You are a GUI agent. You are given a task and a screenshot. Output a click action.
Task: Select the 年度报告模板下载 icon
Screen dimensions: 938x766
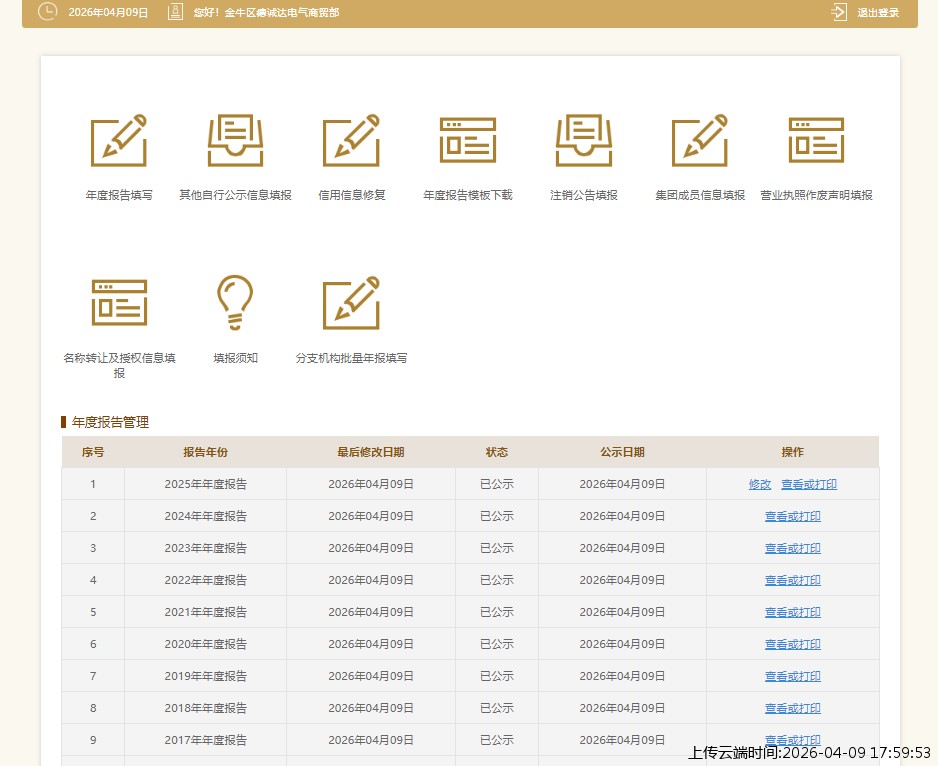pyautogui.click(x=467, y=140)
